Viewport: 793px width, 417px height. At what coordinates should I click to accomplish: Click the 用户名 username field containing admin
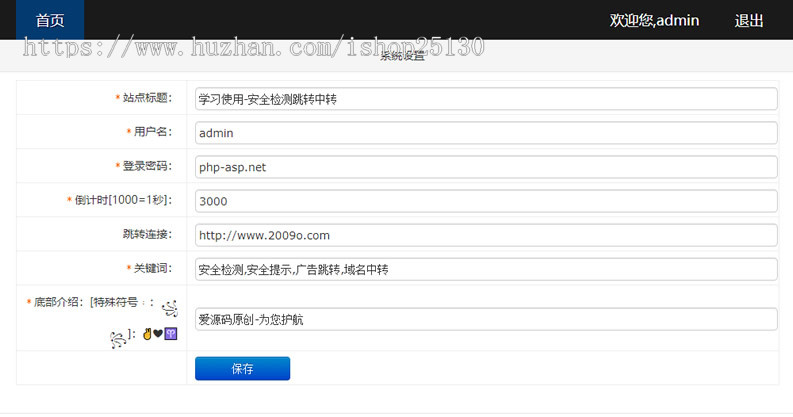(486, 133)
